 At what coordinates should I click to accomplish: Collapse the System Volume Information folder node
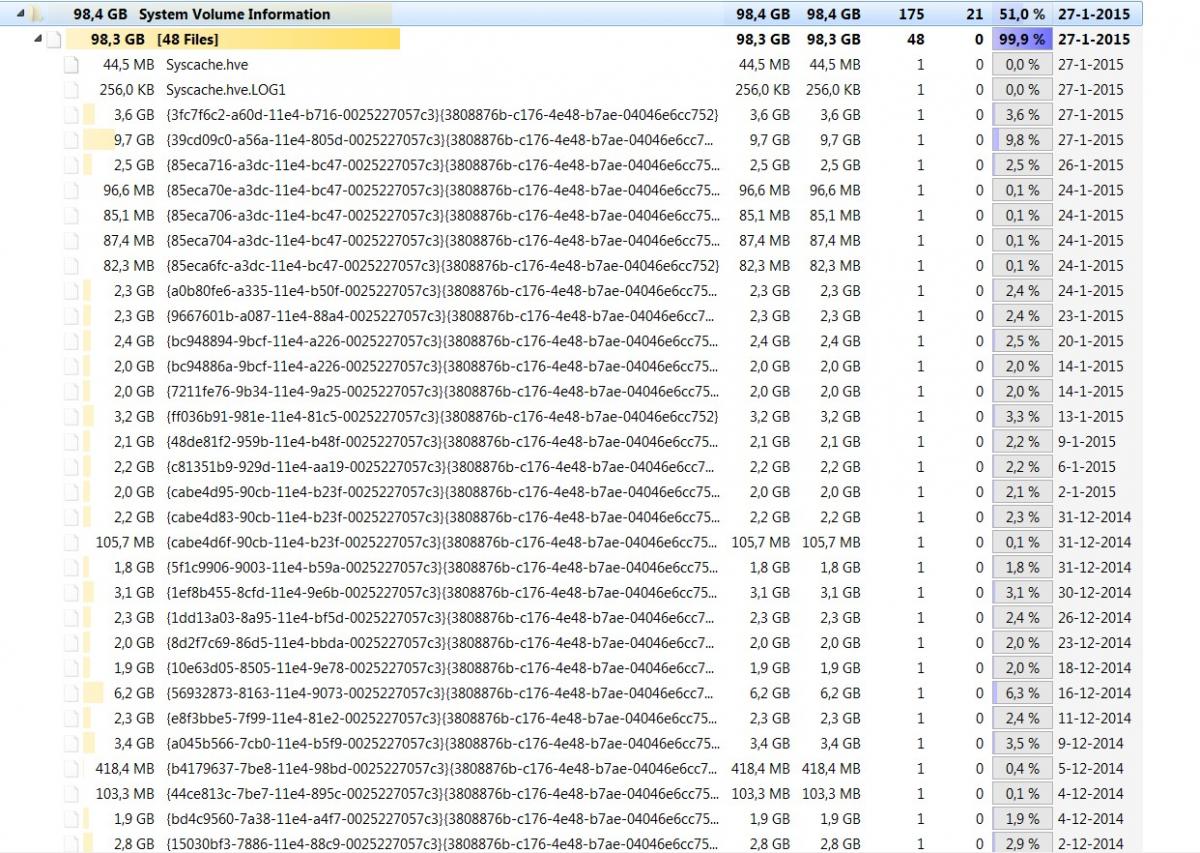22,14
